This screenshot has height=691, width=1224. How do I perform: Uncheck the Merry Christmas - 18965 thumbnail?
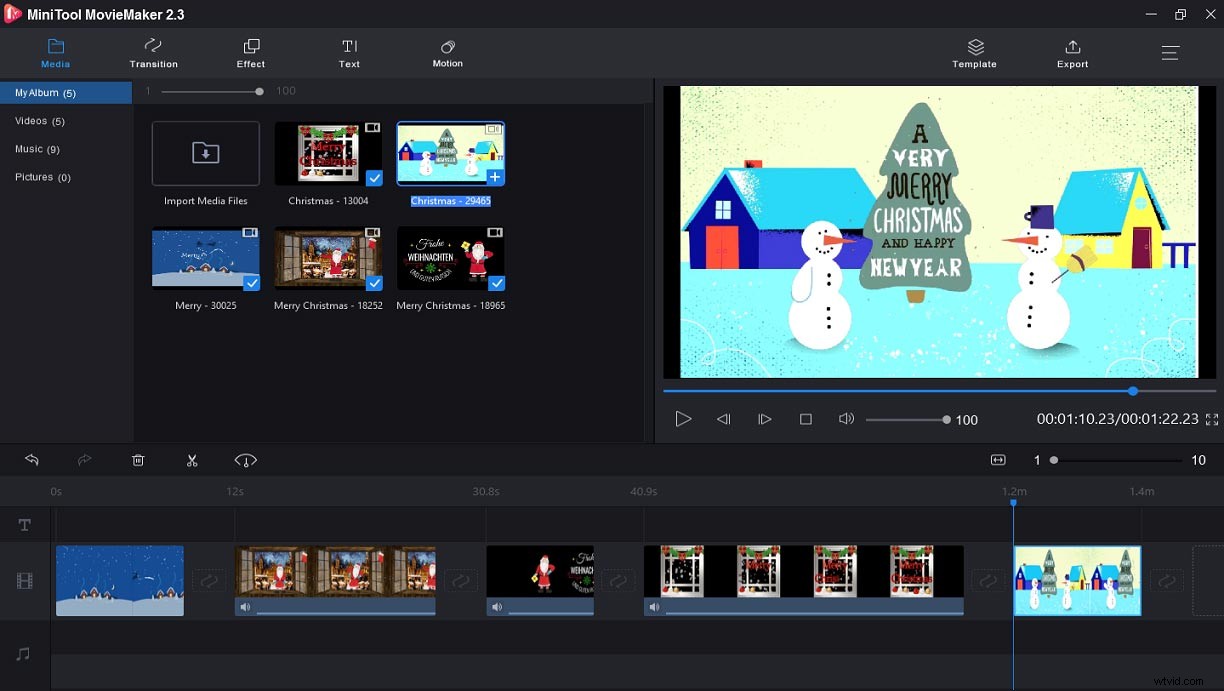click(497, 283)
